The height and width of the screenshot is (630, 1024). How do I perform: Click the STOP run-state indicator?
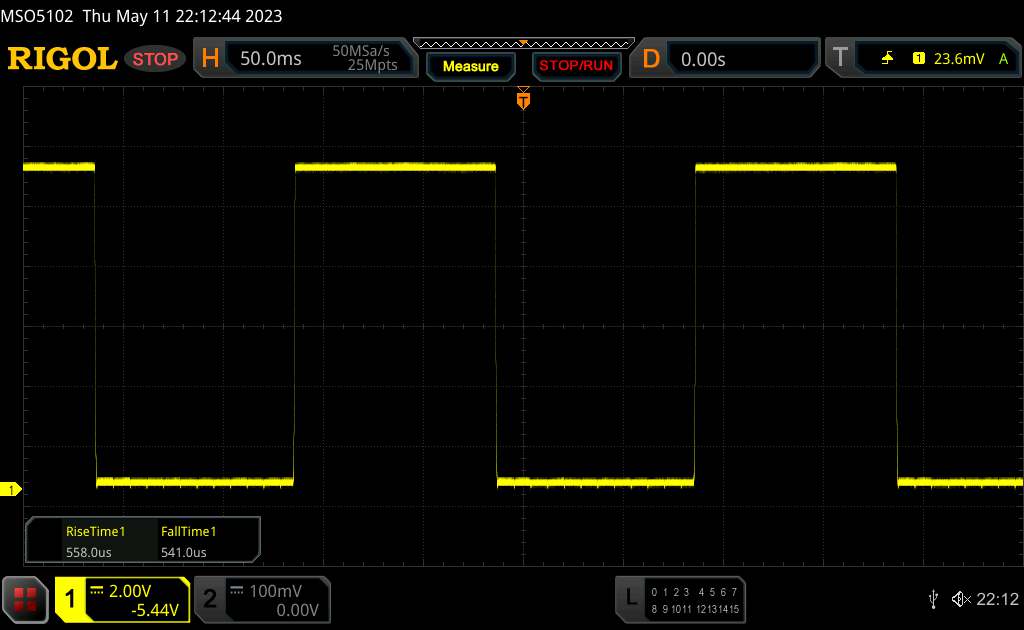155,59
